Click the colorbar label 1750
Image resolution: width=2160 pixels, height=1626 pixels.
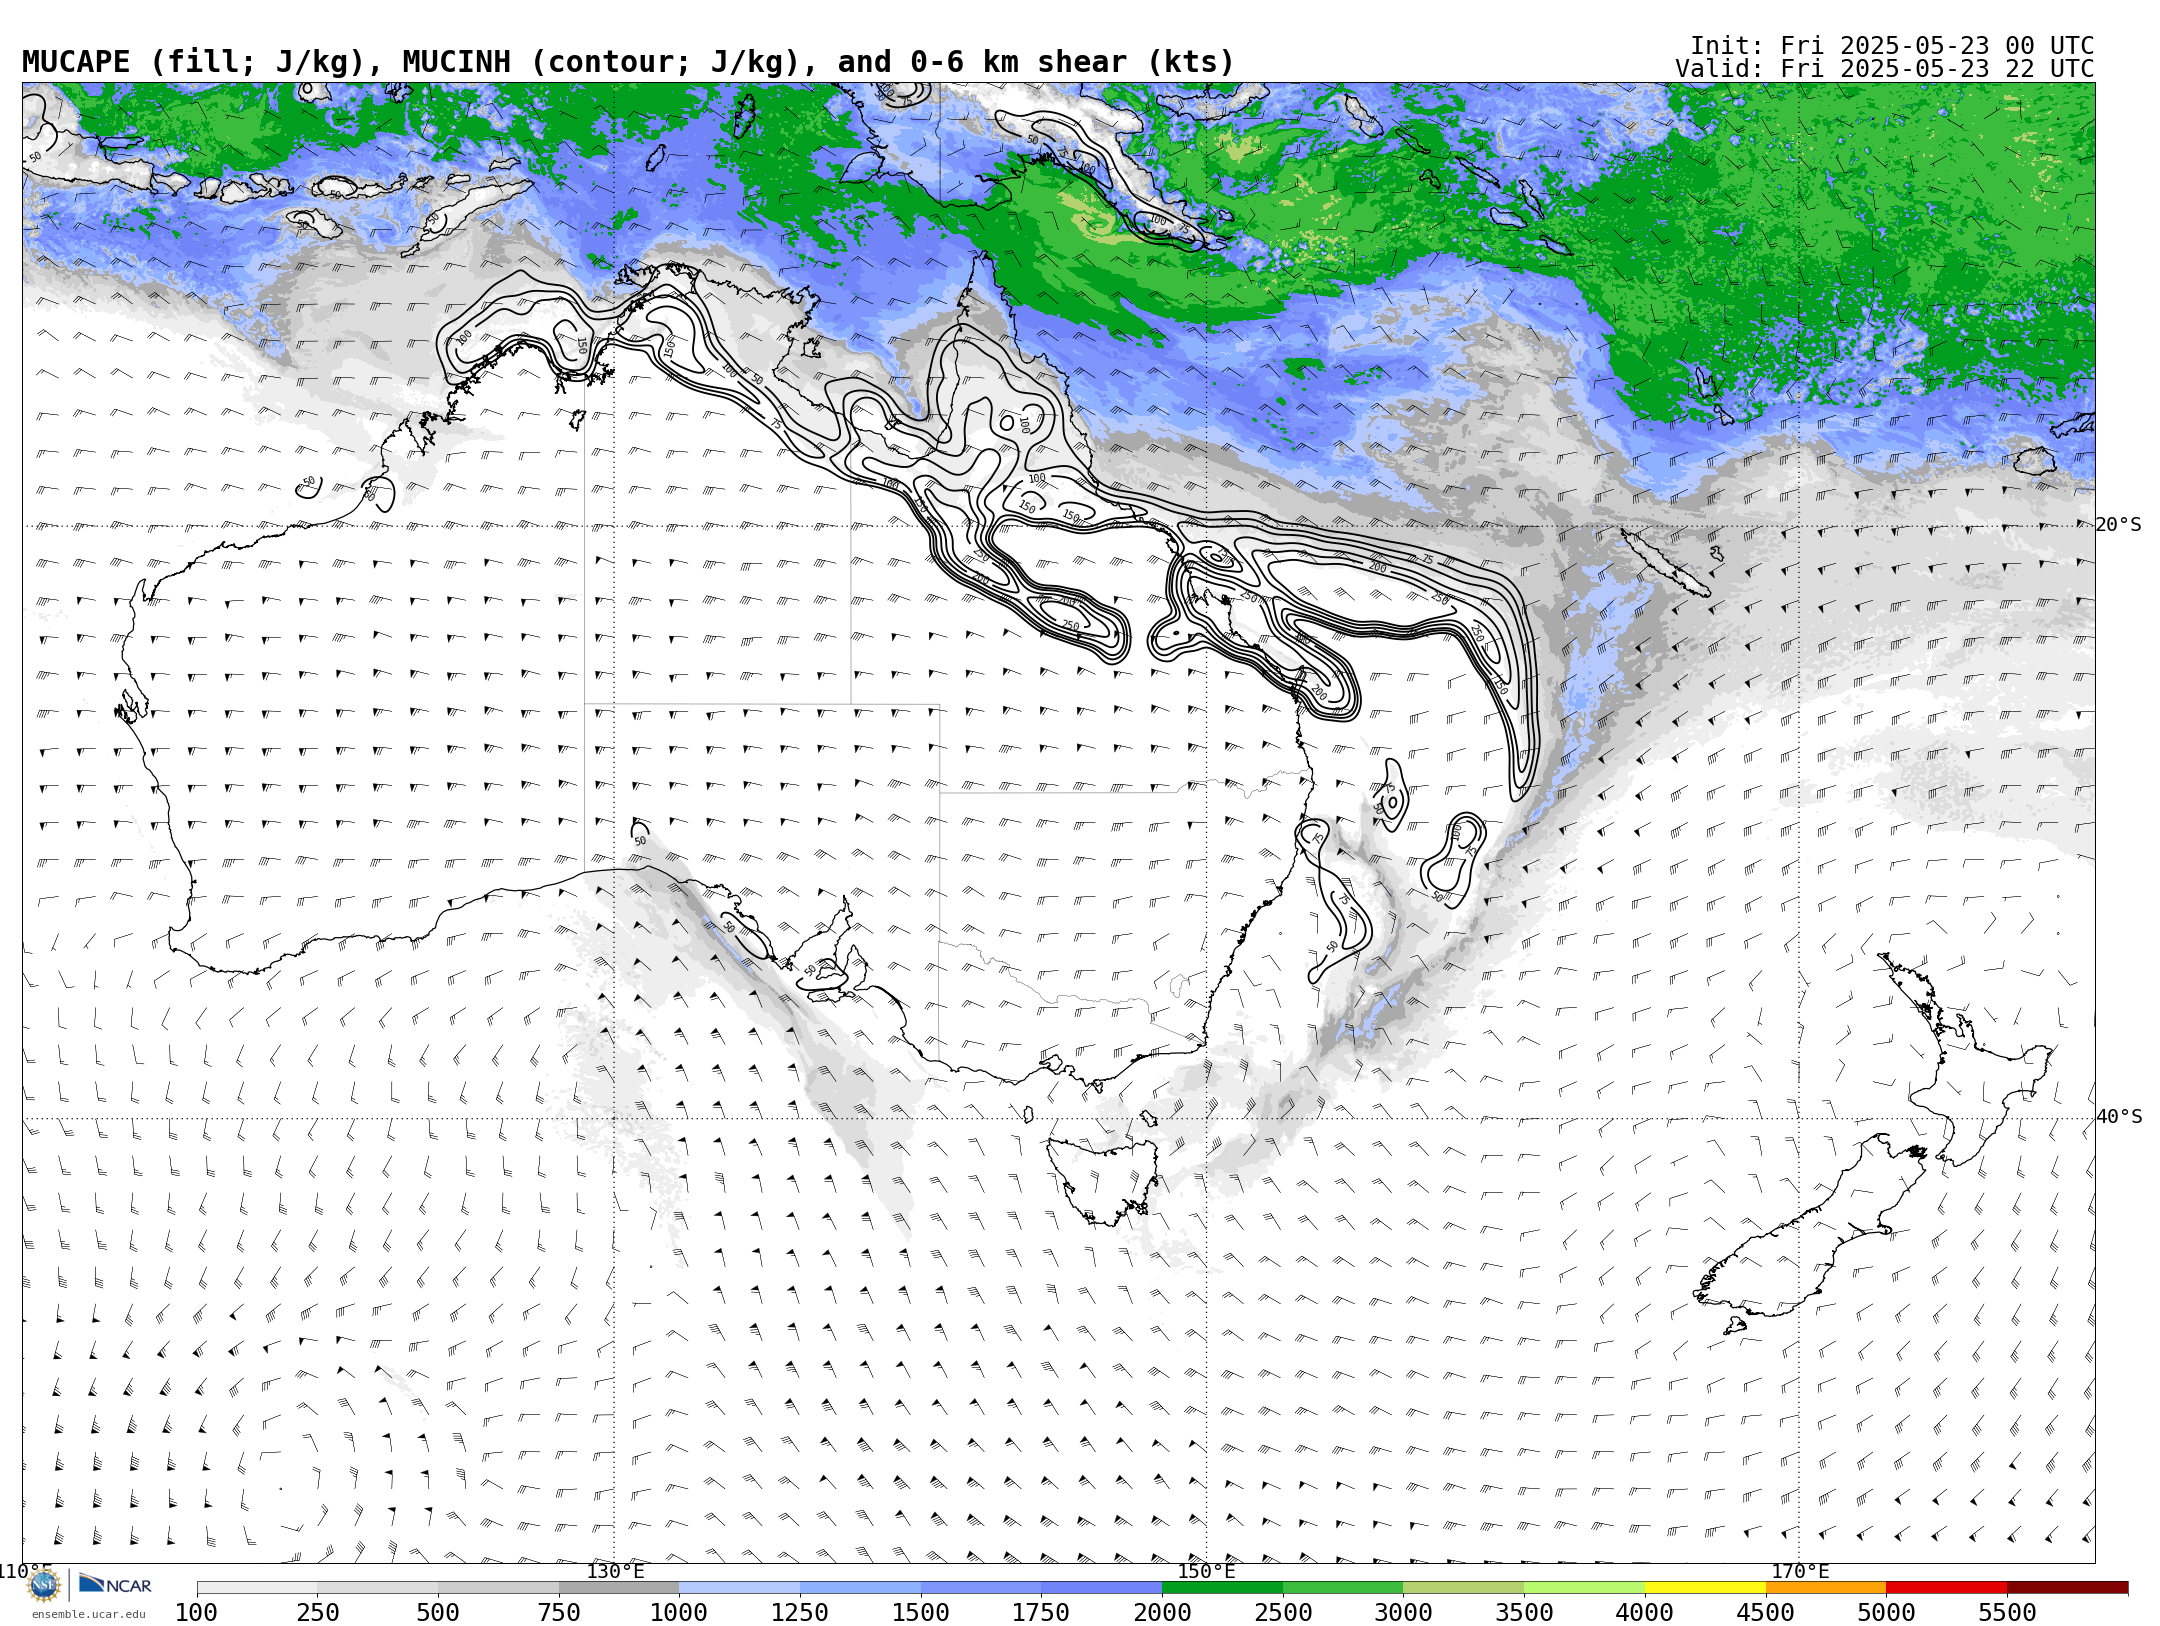(1041, 1612)
